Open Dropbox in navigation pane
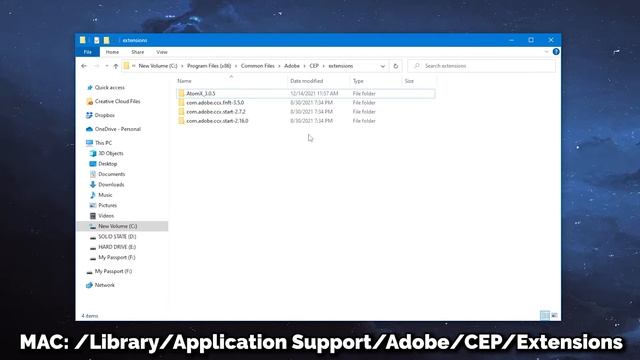Image resolution: width=640 pixels, height=360 pixels. [104, 115]
